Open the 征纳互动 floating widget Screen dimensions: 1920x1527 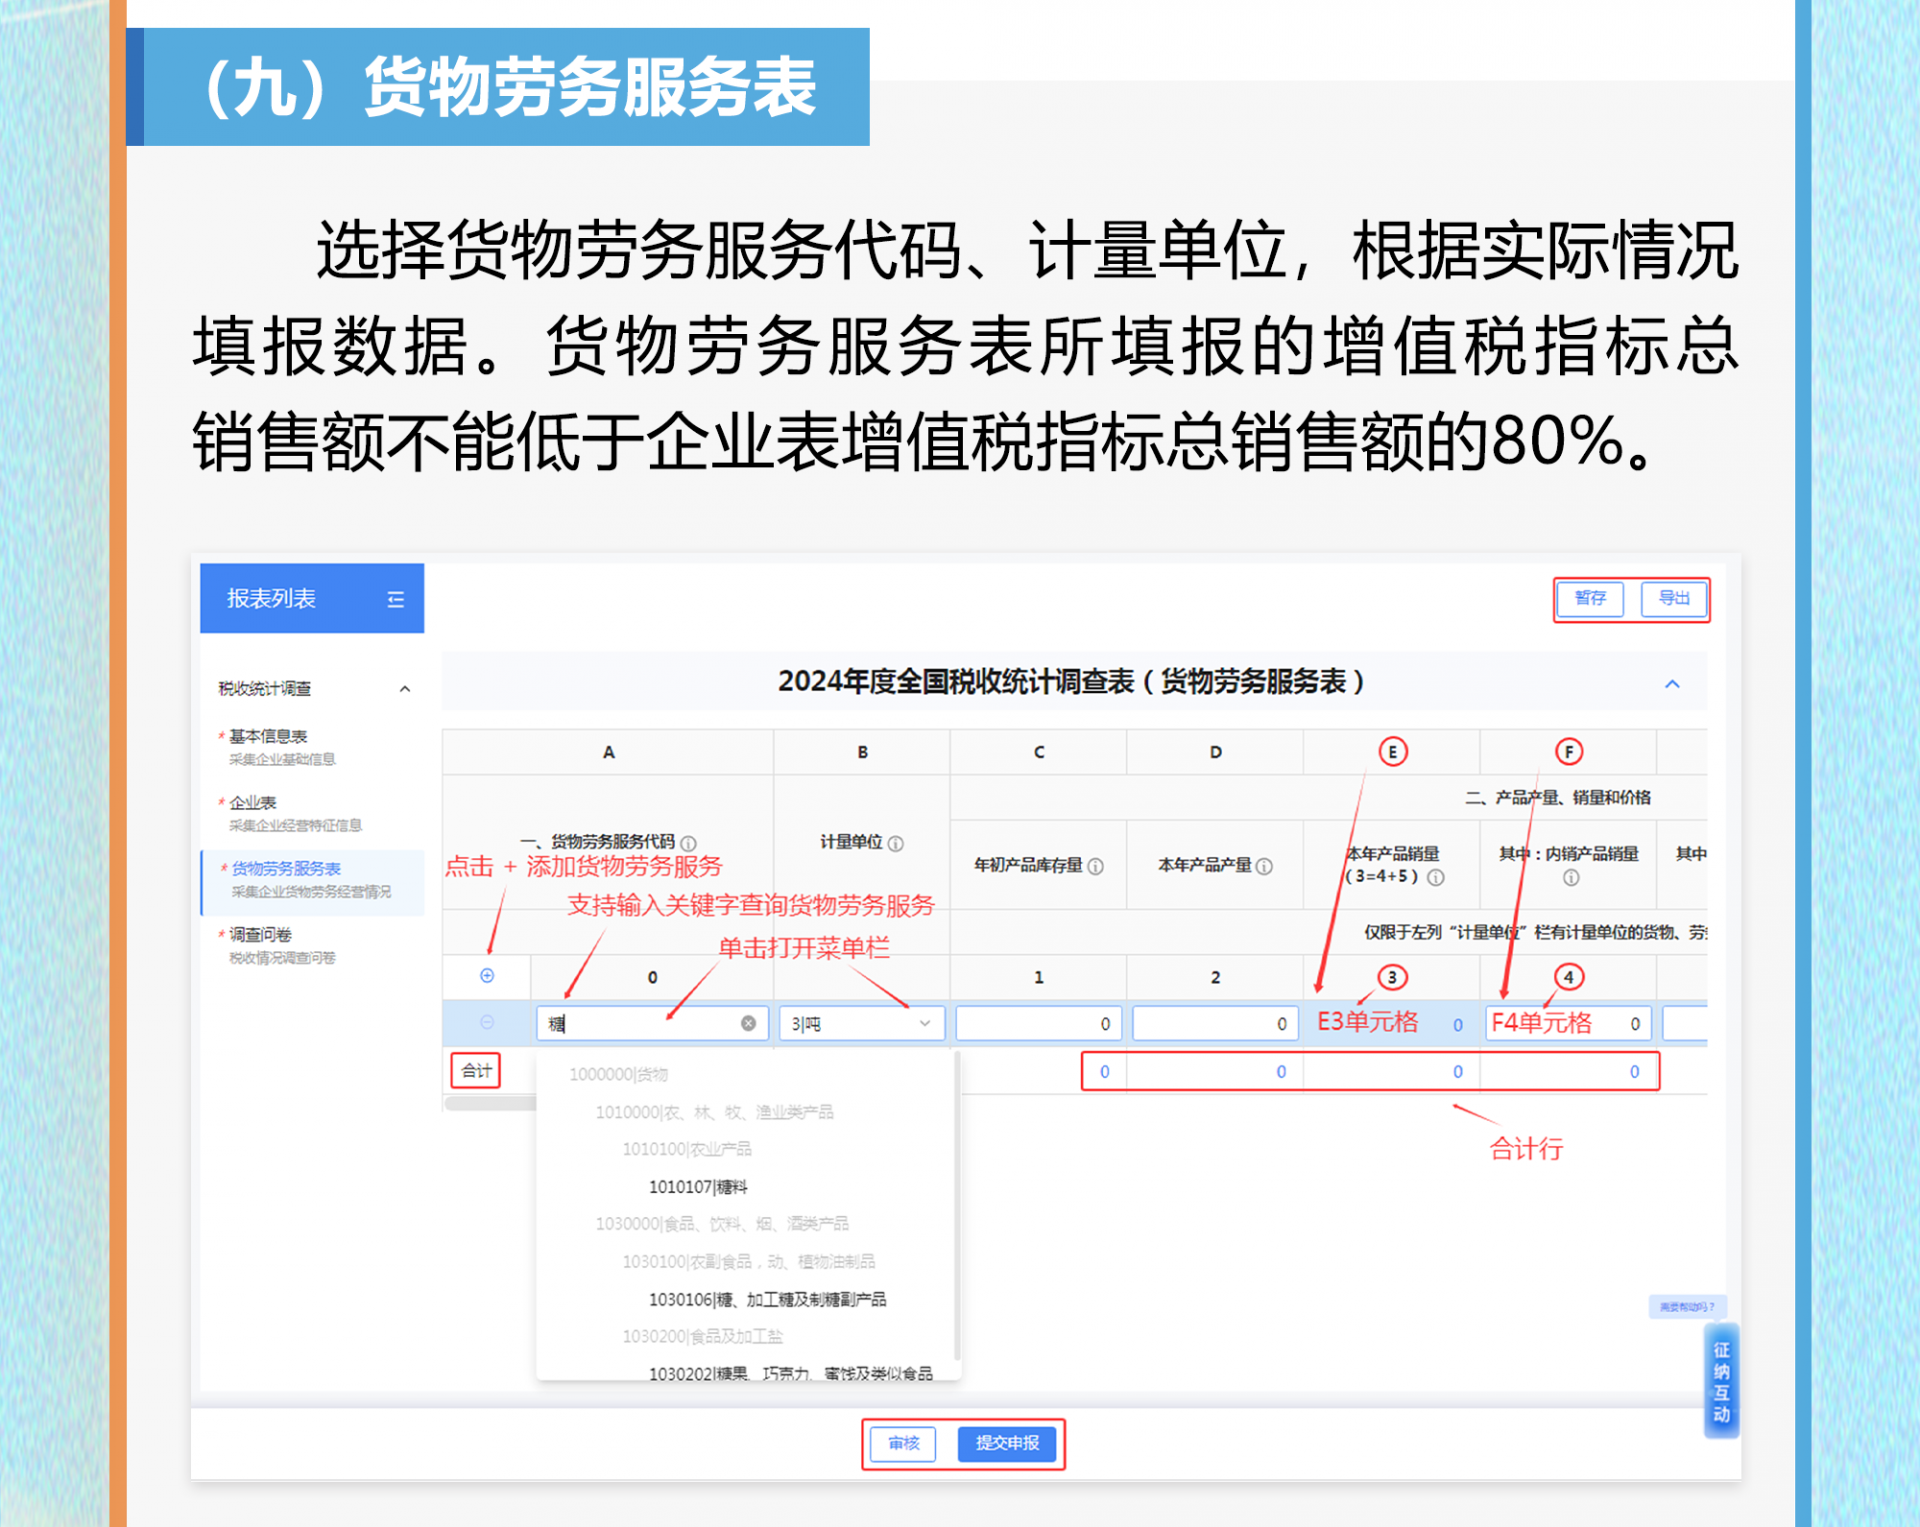tap(1721, 1382)
